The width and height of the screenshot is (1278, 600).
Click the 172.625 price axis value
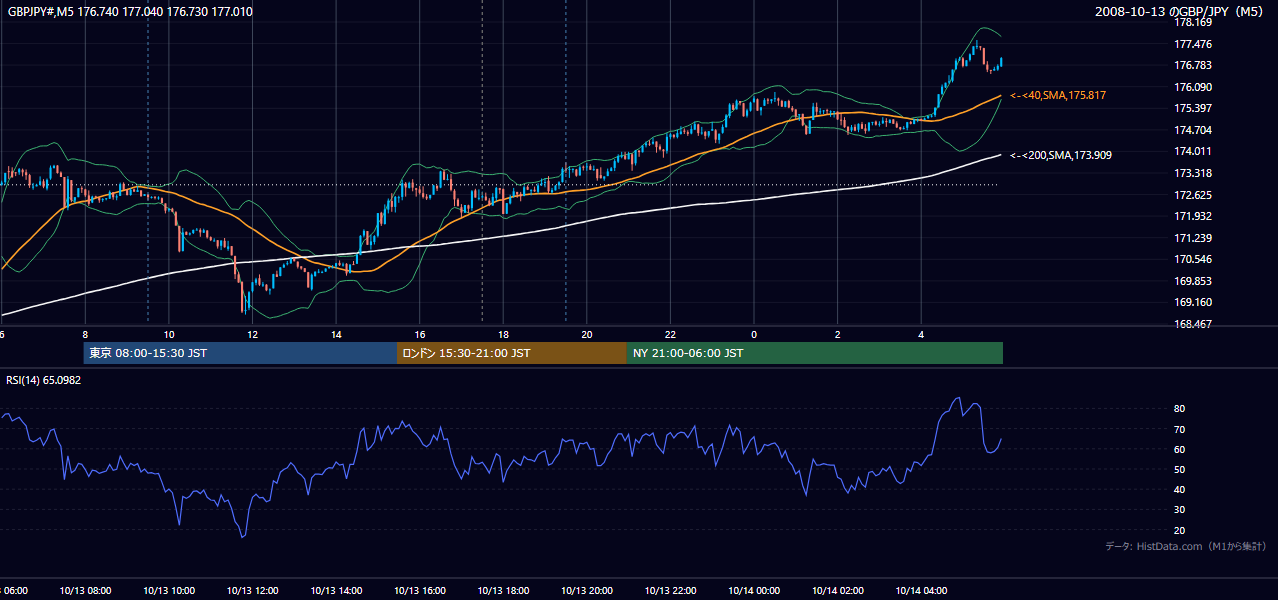1193,195
